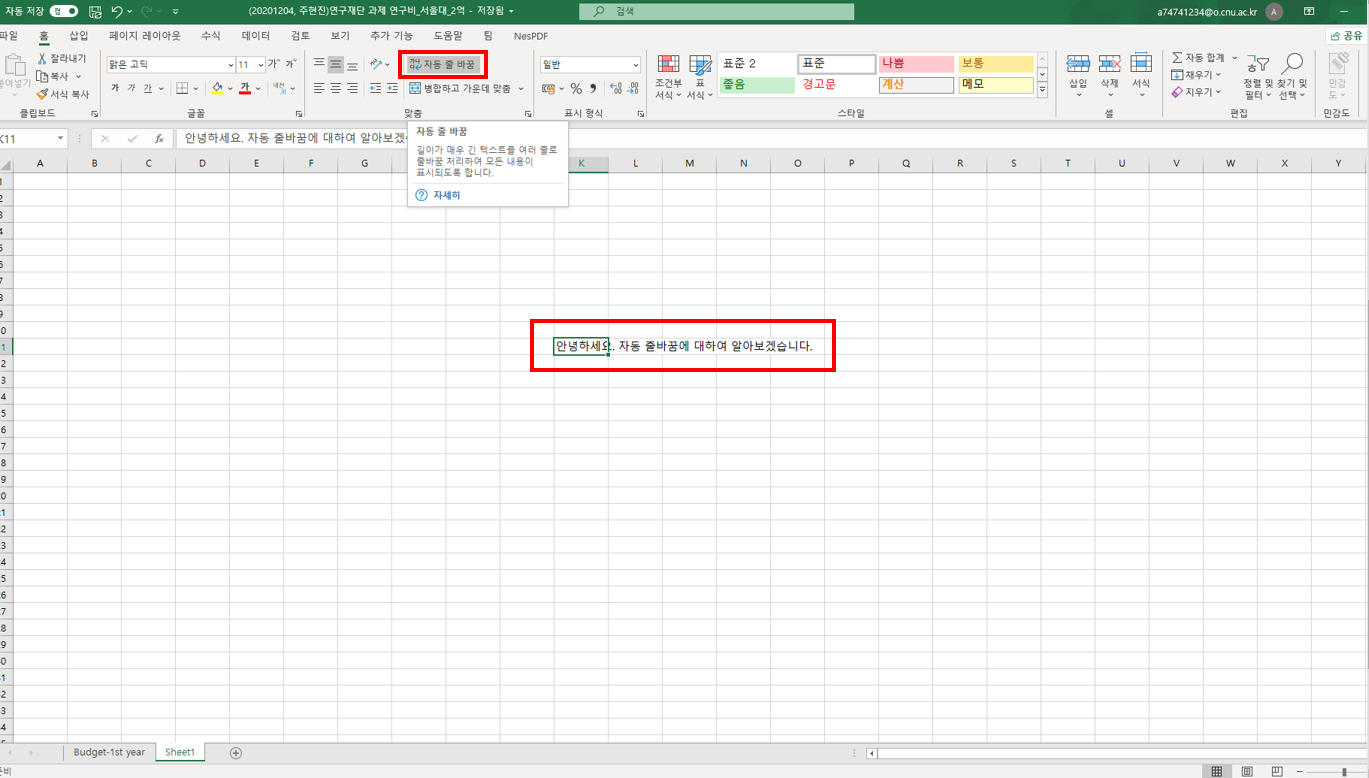
Task: Toggle the 자동 저장 AutoSave switch
Action: click(x=64, y=11)
